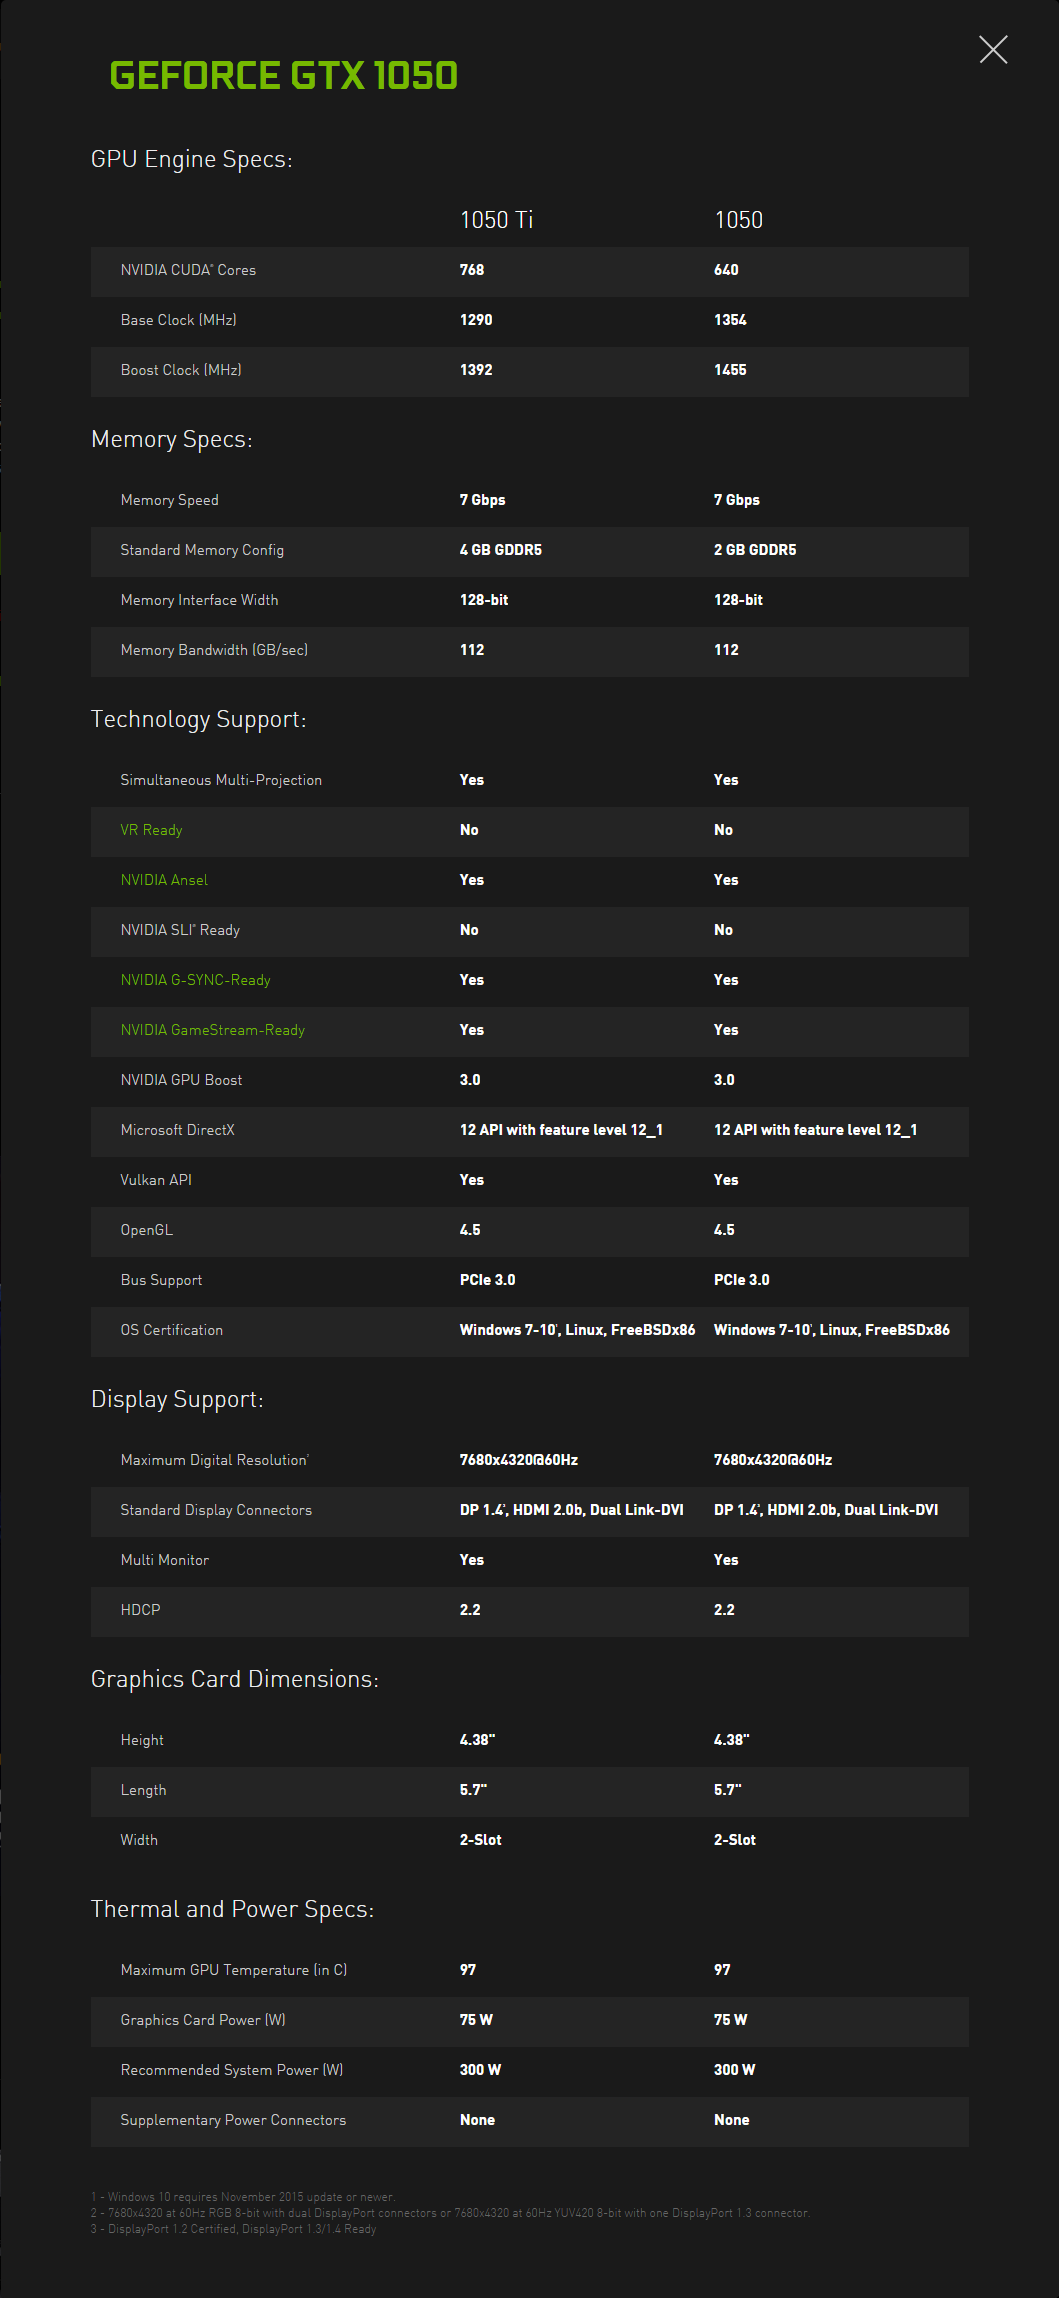Click the OS Certification row label
This screenshot has height=2298, width=1059.
[x=171, y=1330]
